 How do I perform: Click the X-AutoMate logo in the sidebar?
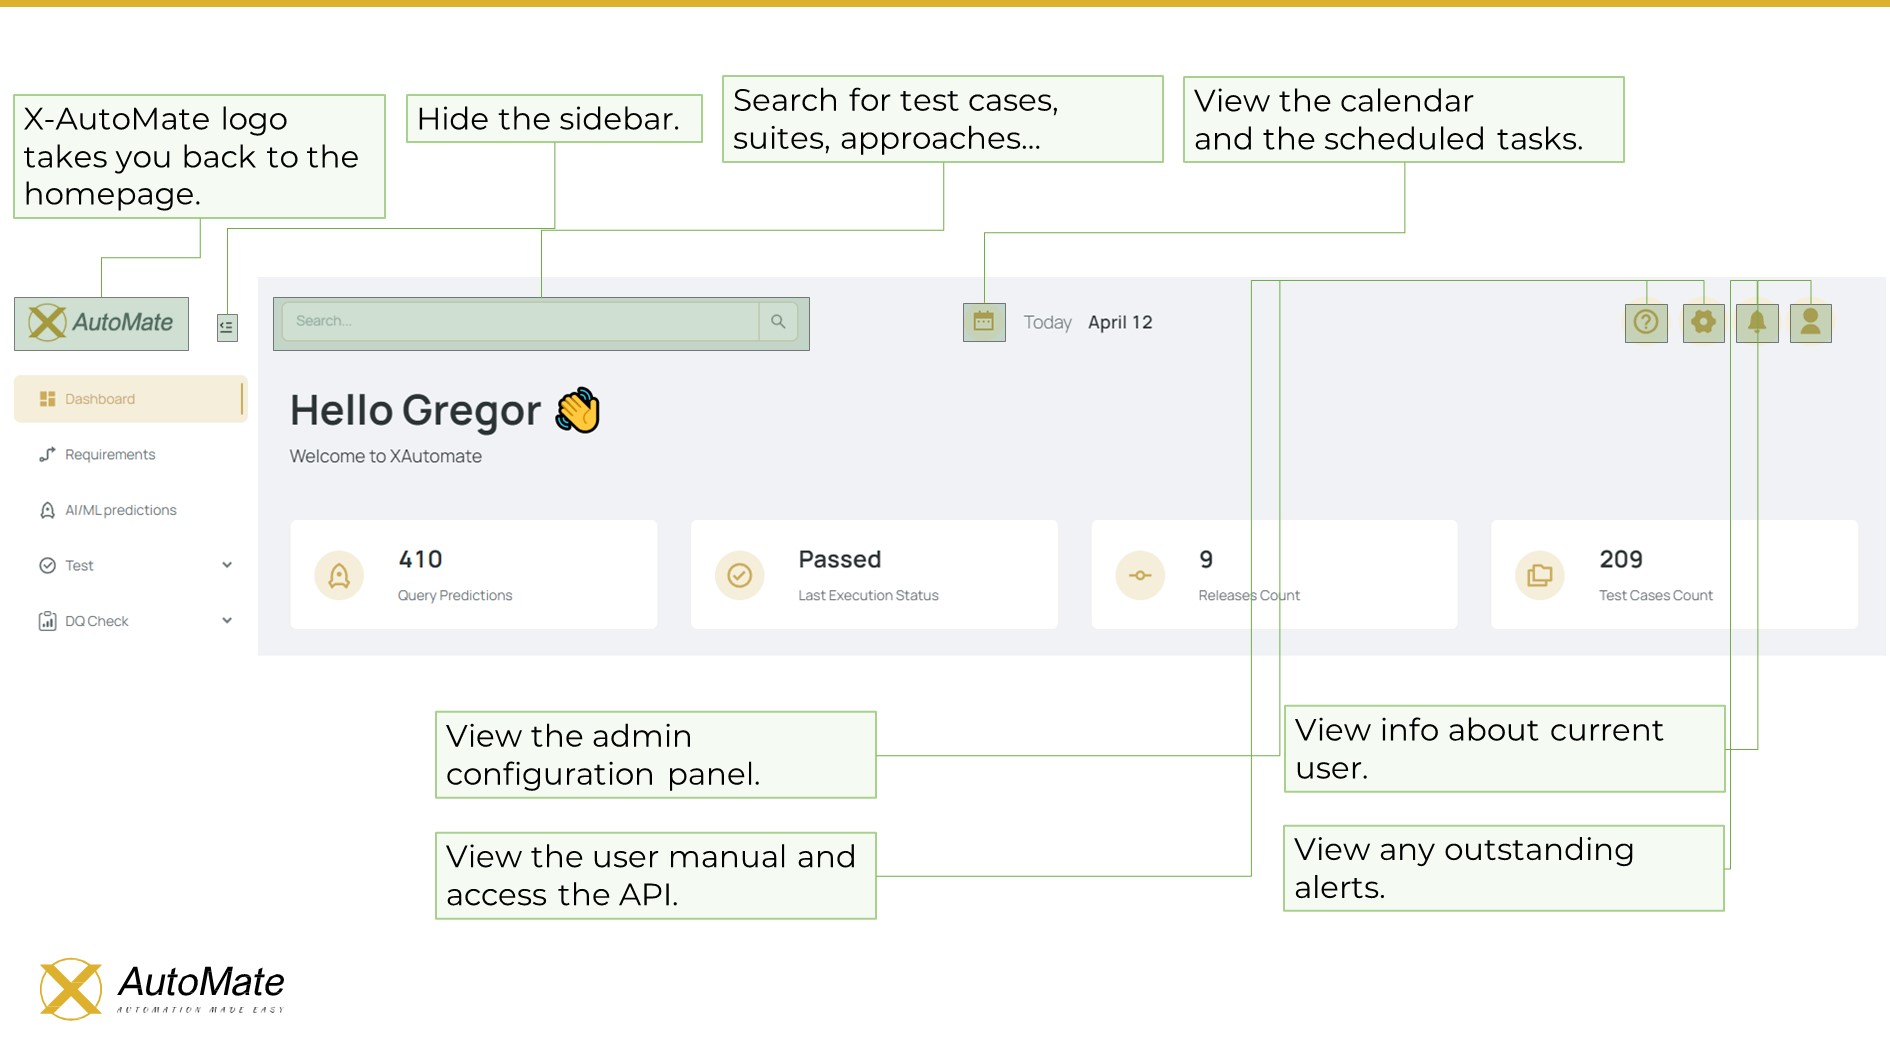click(x=101, y=323)
